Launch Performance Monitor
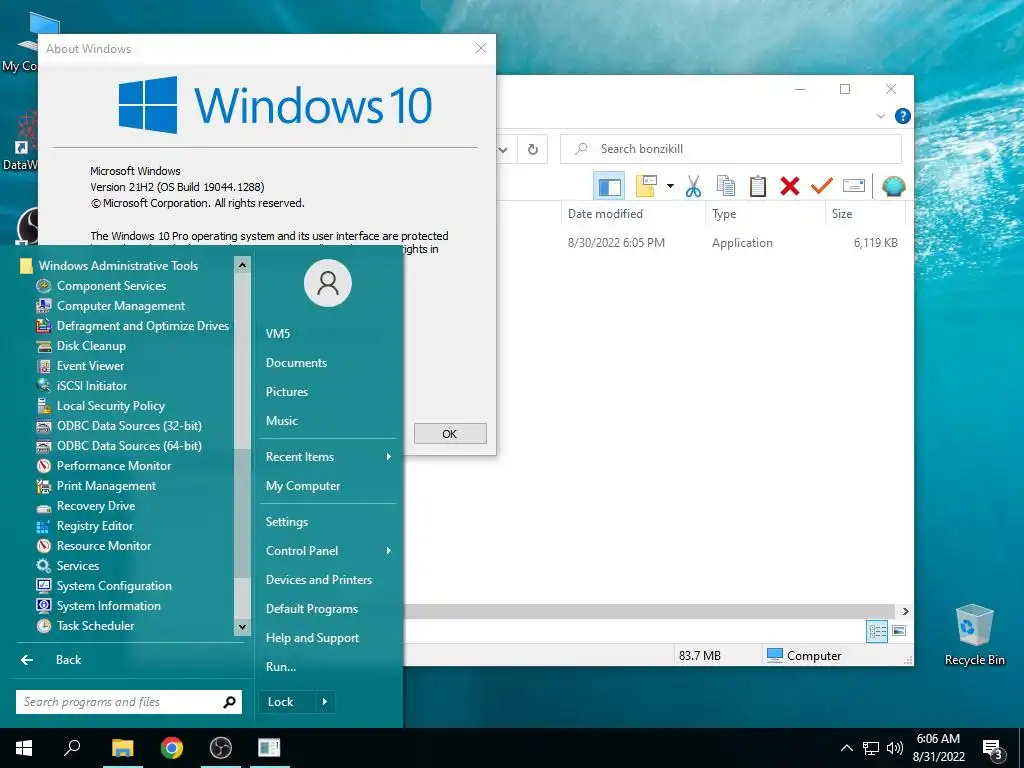Screen dimensions: 1024x768 tap(104, 466)
